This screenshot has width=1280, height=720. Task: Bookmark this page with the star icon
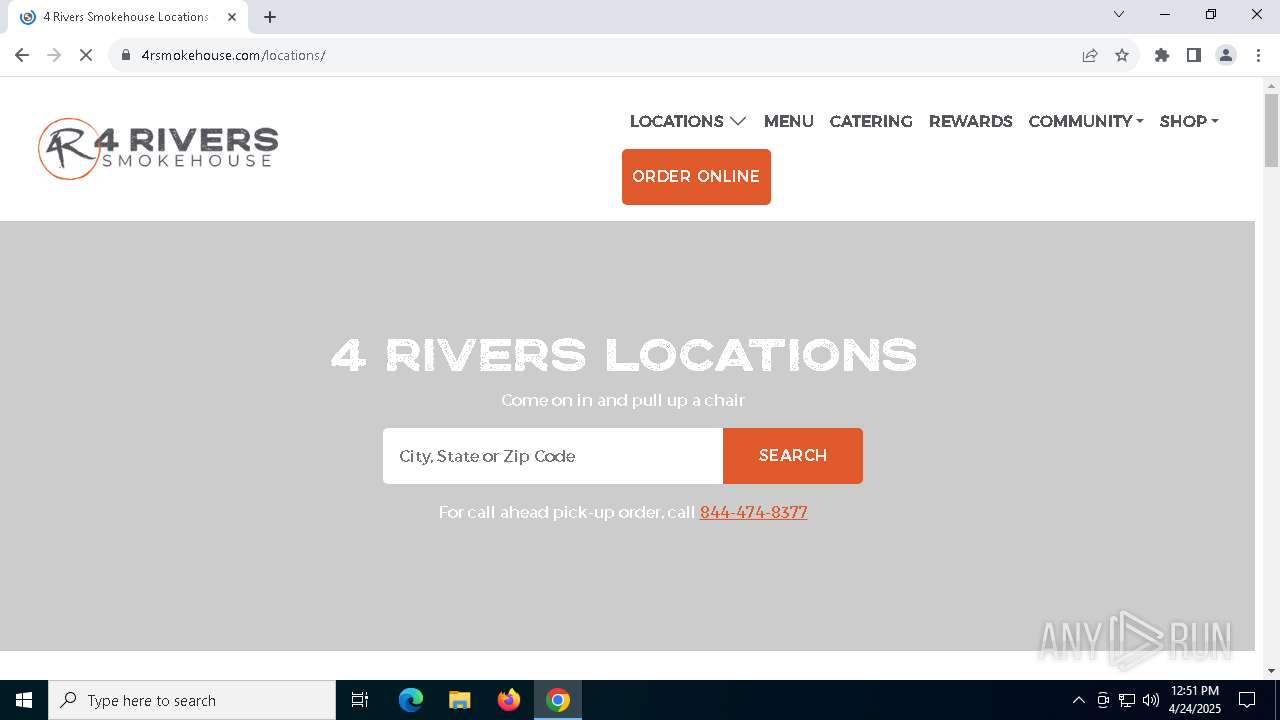[1122, 55]
